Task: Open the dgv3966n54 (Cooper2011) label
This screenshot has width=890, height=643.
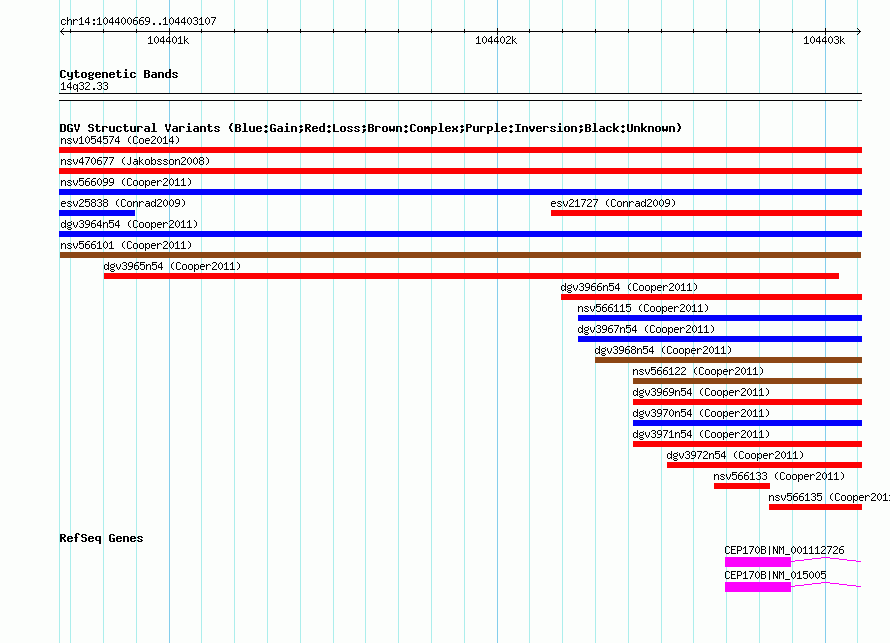Action: 629,287
